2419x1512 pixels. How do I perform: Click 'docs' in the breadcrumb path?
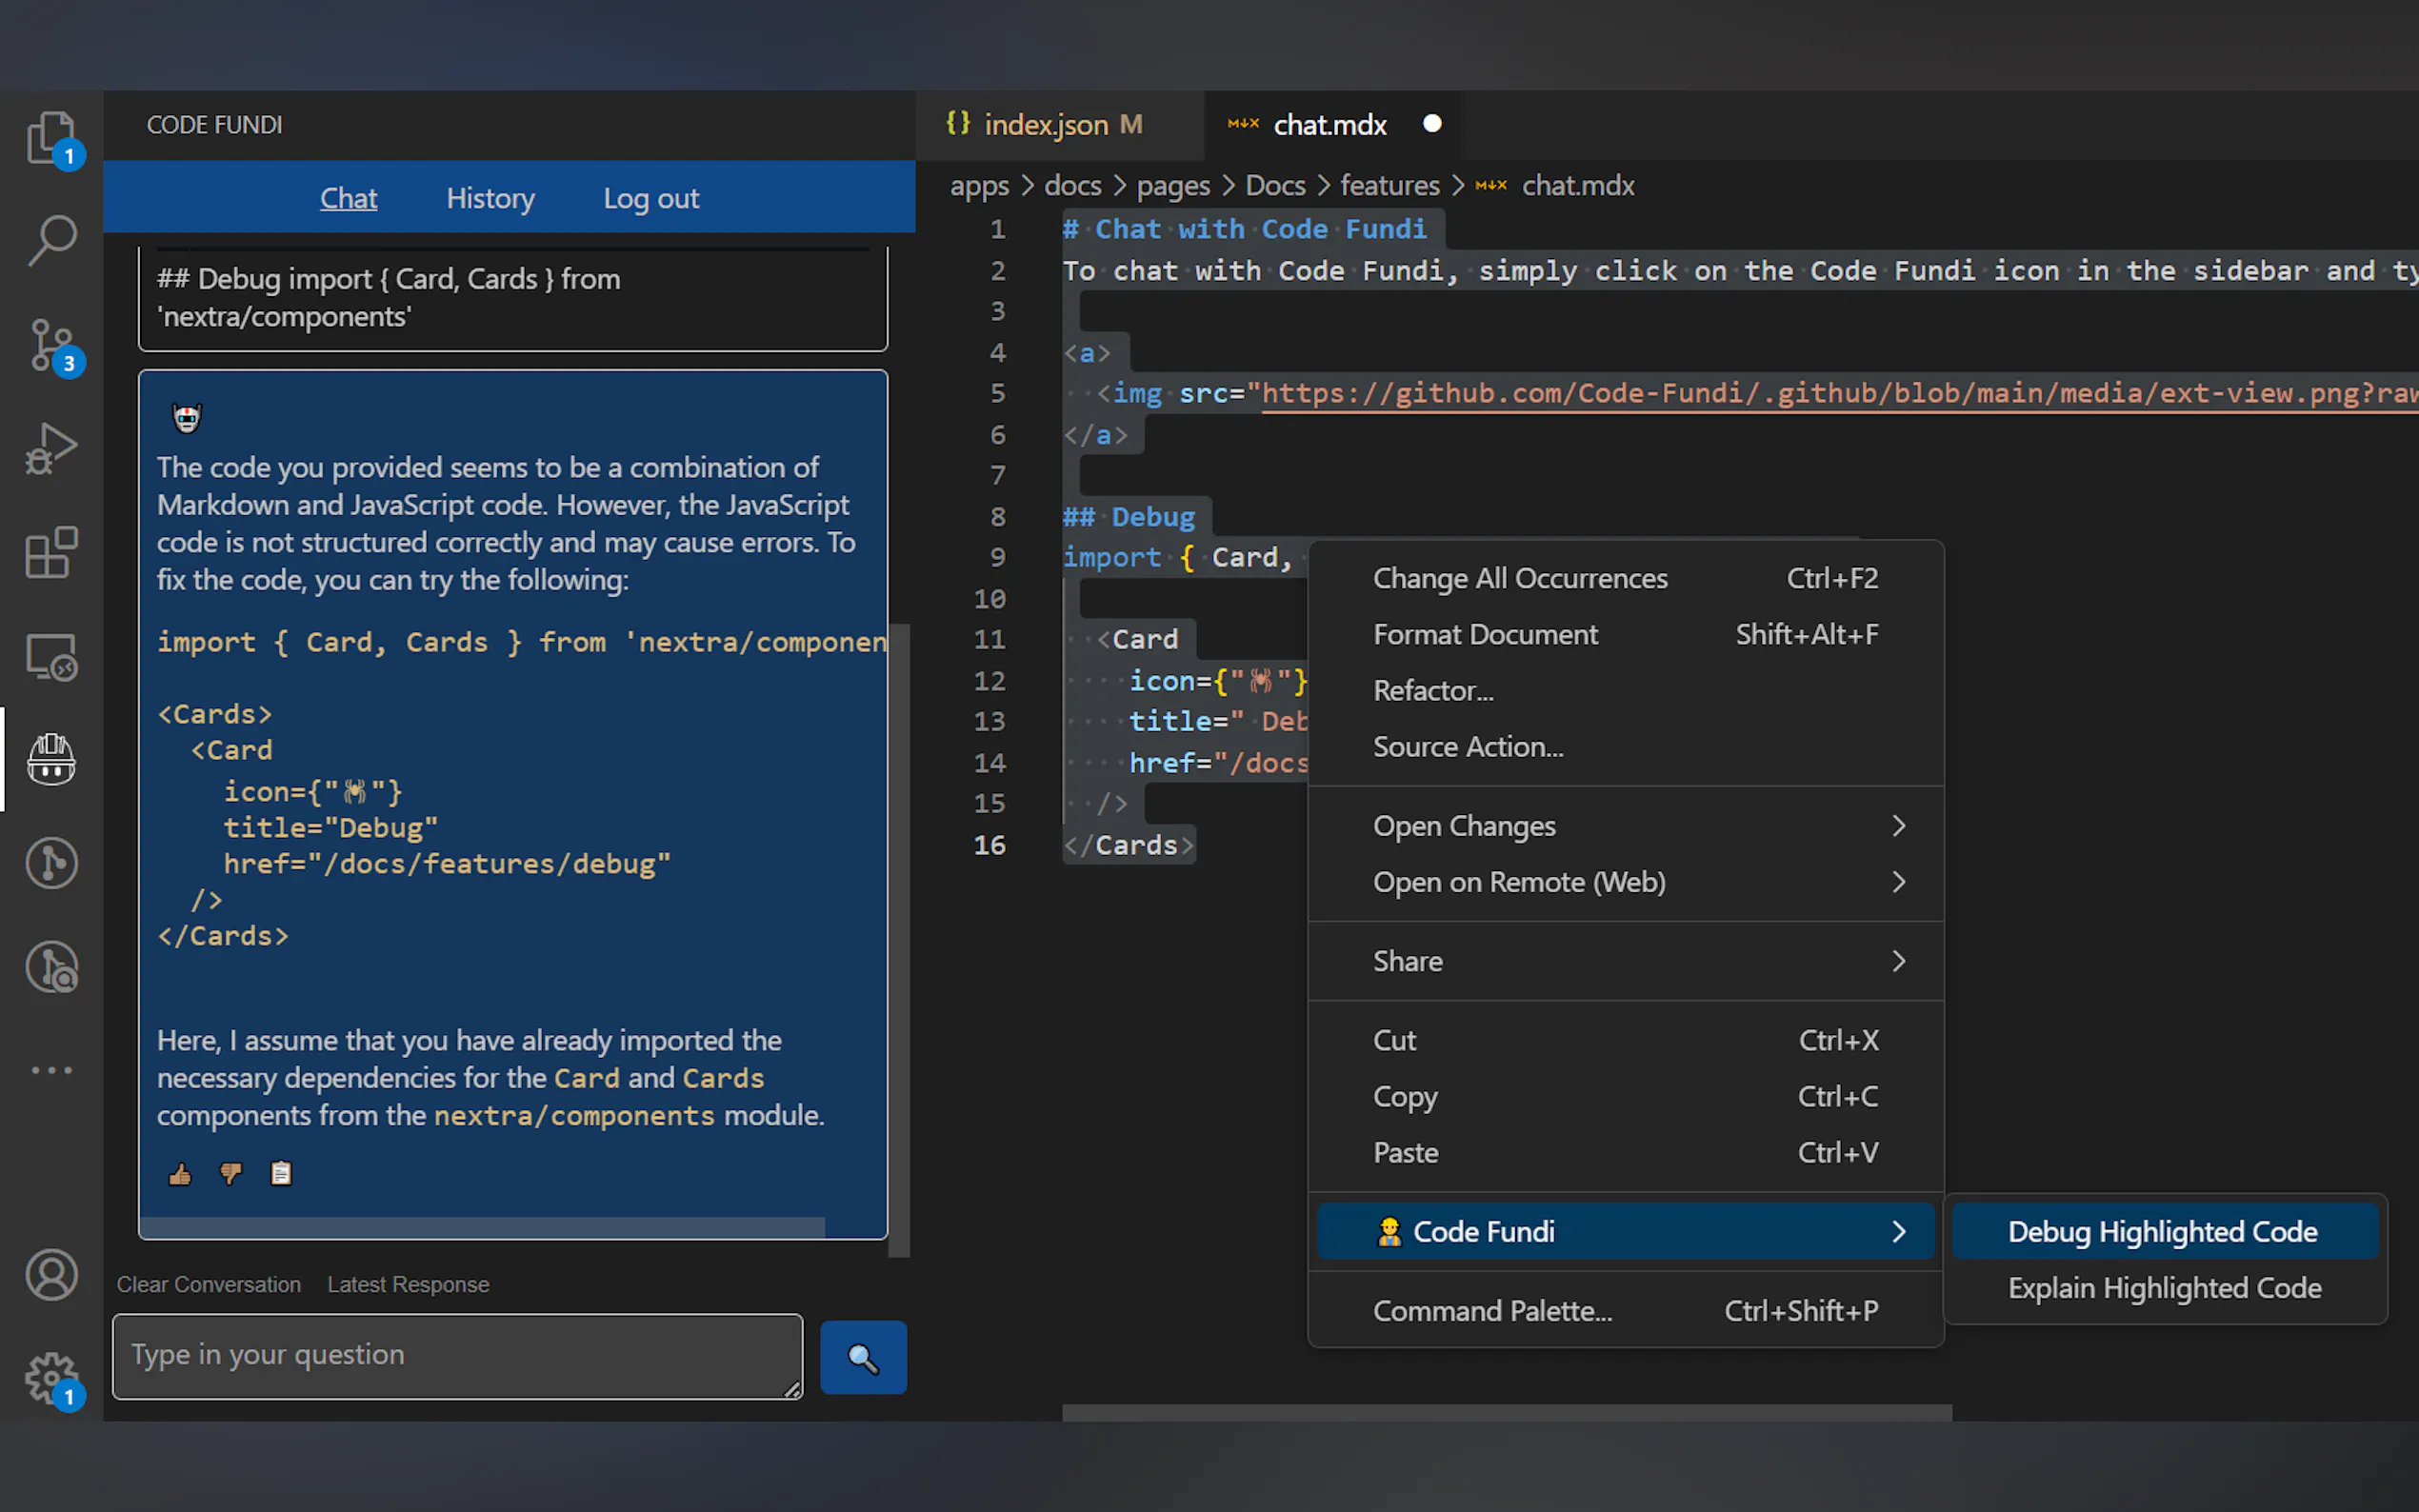(x=1072, y=185)
